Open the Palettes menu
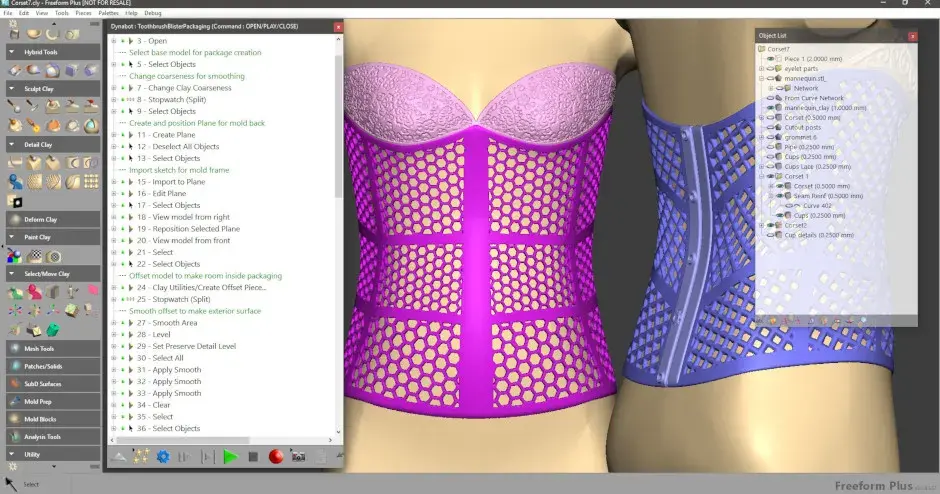This screenshot has height=494, width=940. [109, 13]
